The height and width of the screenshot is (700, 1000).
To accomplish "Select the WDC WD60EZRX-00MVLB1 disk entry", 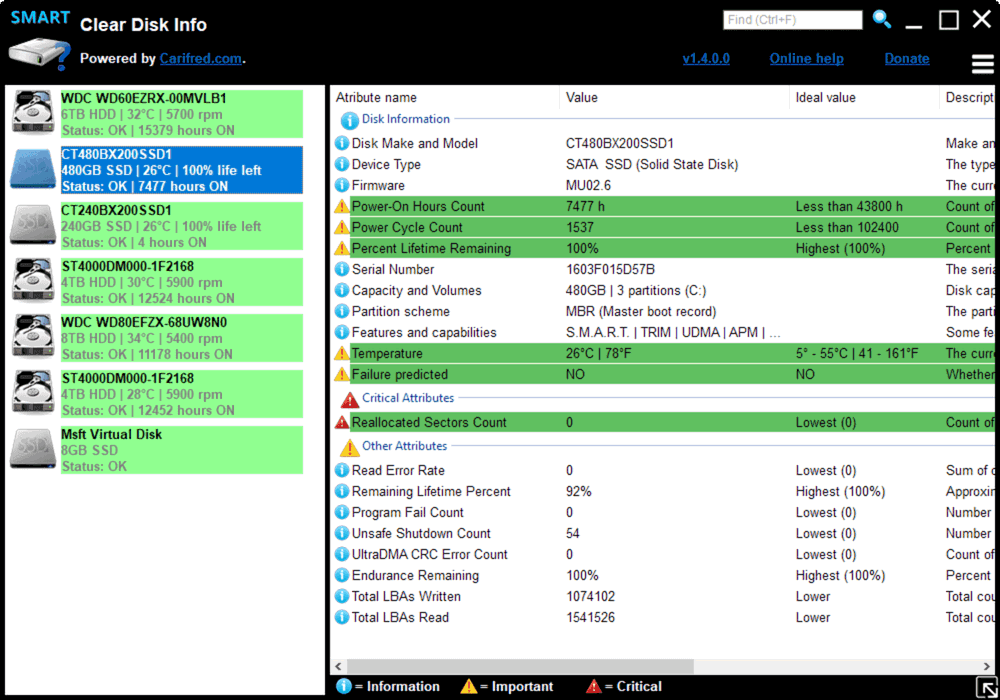I will pos(182,114).
